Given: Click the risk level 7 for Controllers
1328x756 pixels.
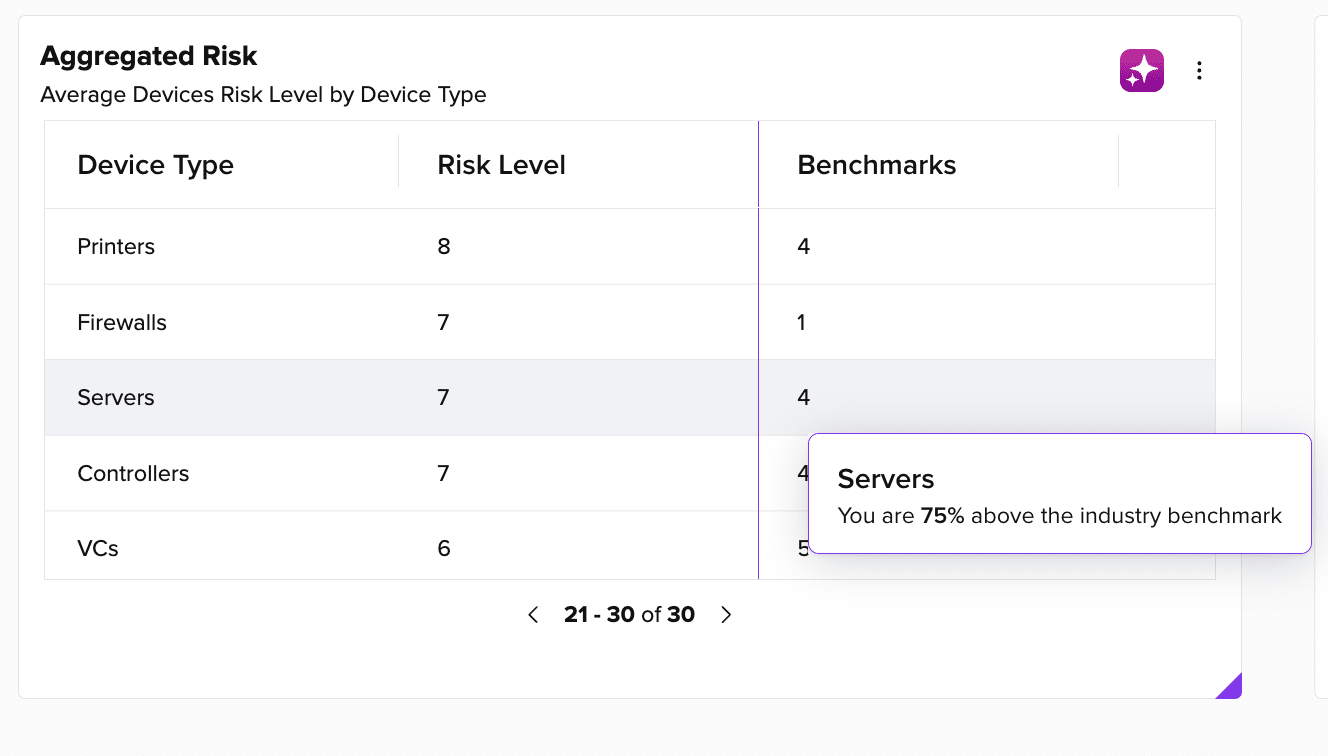Looking at the screenshot, I should pyautogui.click(x=443, y=473).
